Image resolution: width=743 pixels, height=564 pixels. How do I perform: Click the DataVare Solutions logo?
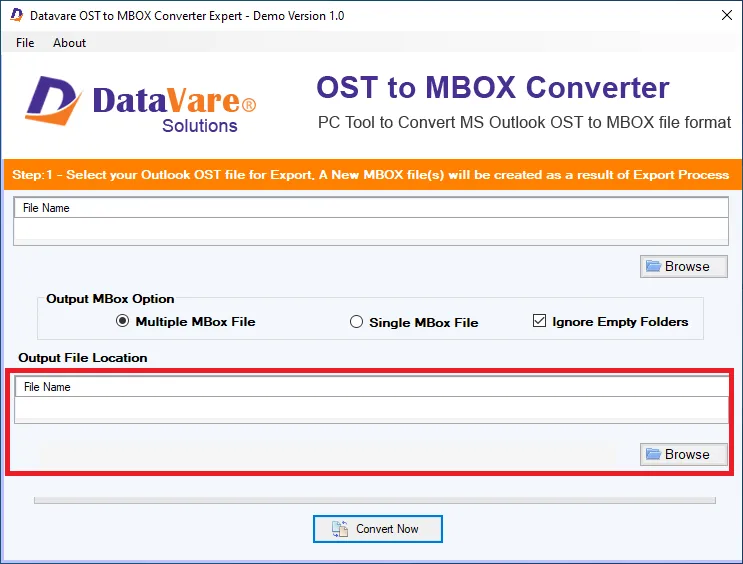tap(141, 104)
